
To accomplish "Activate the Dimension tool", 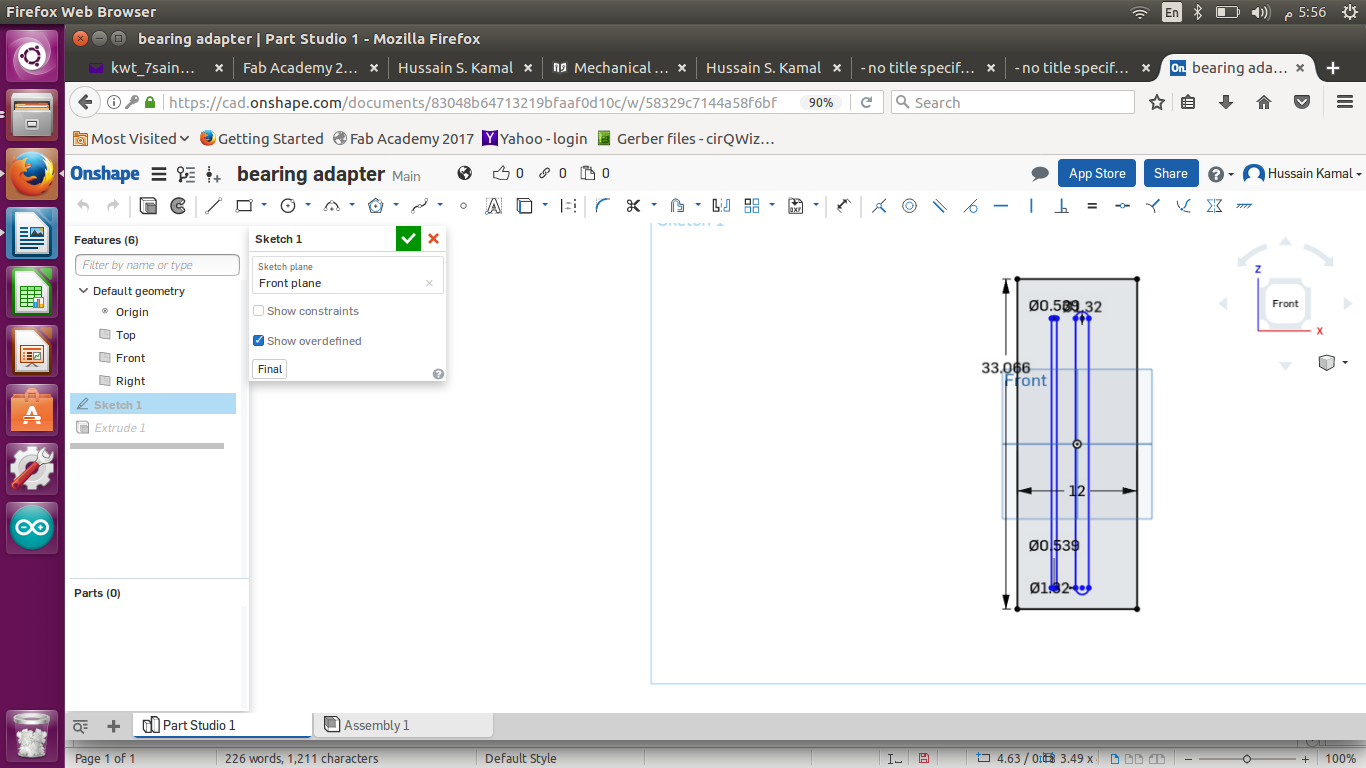I will tap(843, 206).
